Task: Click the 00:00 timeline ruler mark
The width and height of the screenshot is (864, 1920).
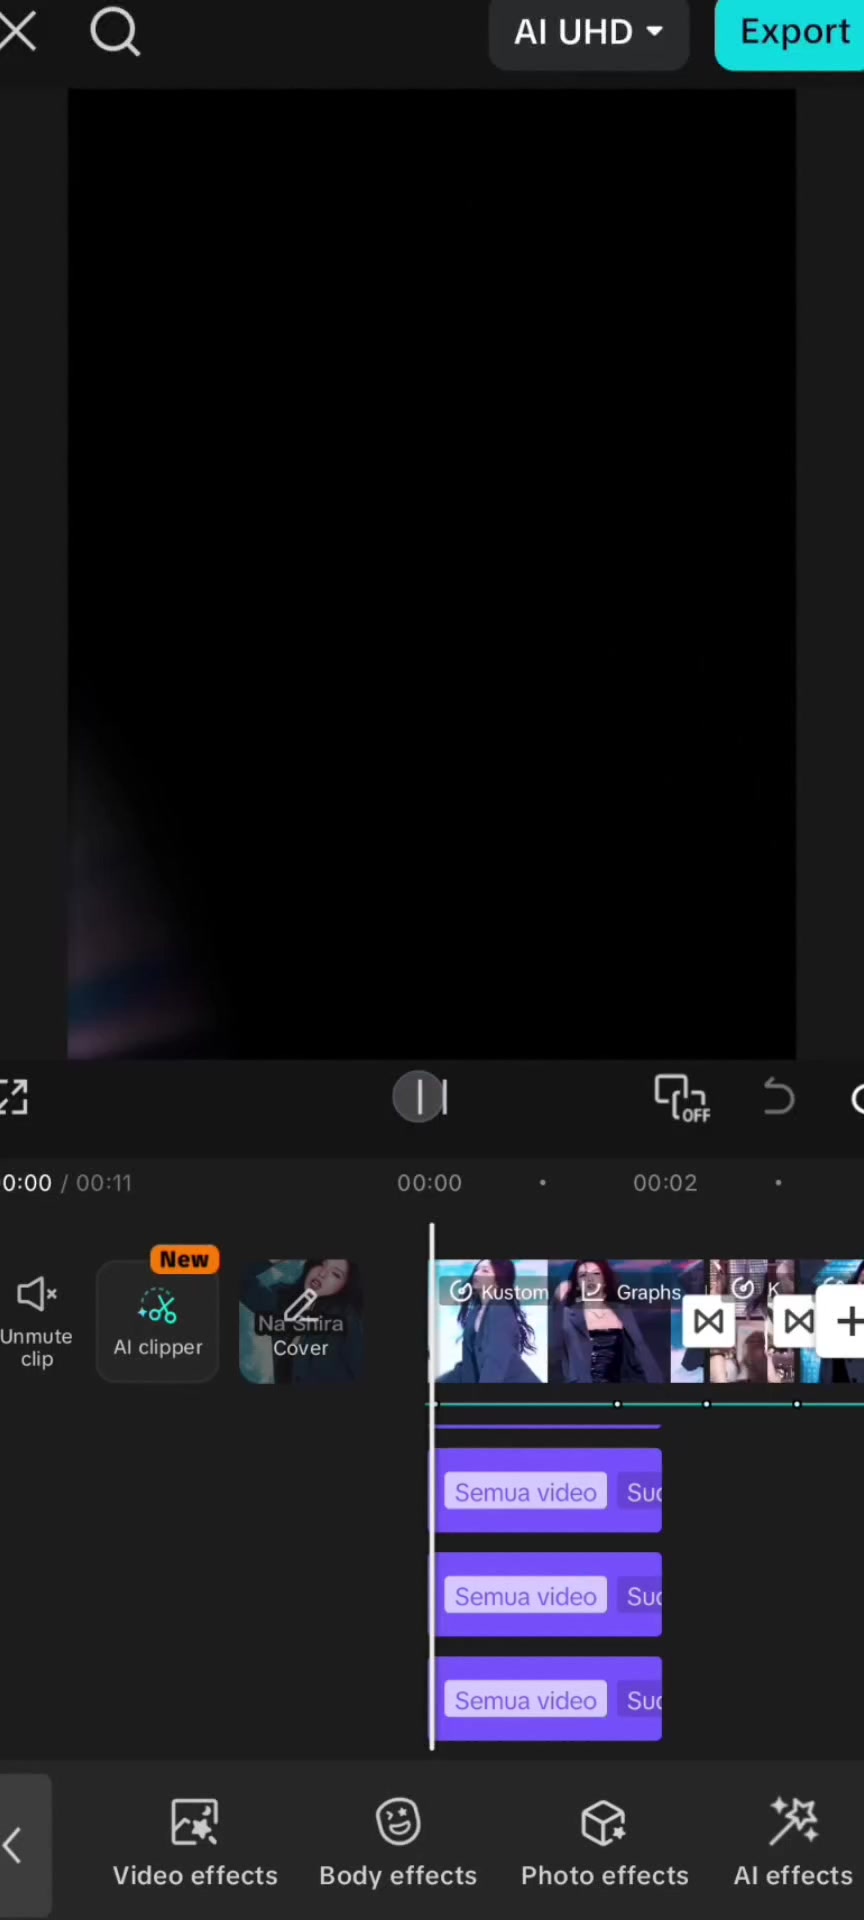Action: pos(429,1183)
